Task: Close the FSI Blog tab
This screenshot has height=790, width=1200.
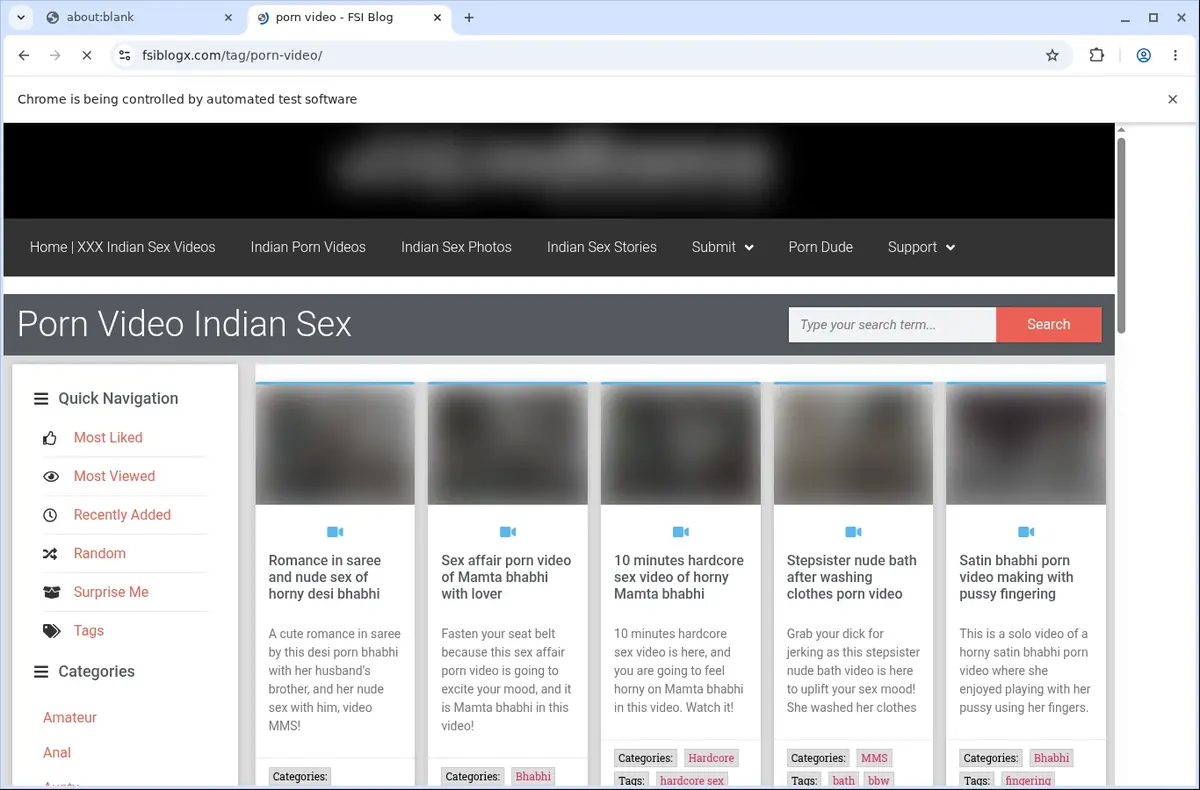Action: coord(438,17)
